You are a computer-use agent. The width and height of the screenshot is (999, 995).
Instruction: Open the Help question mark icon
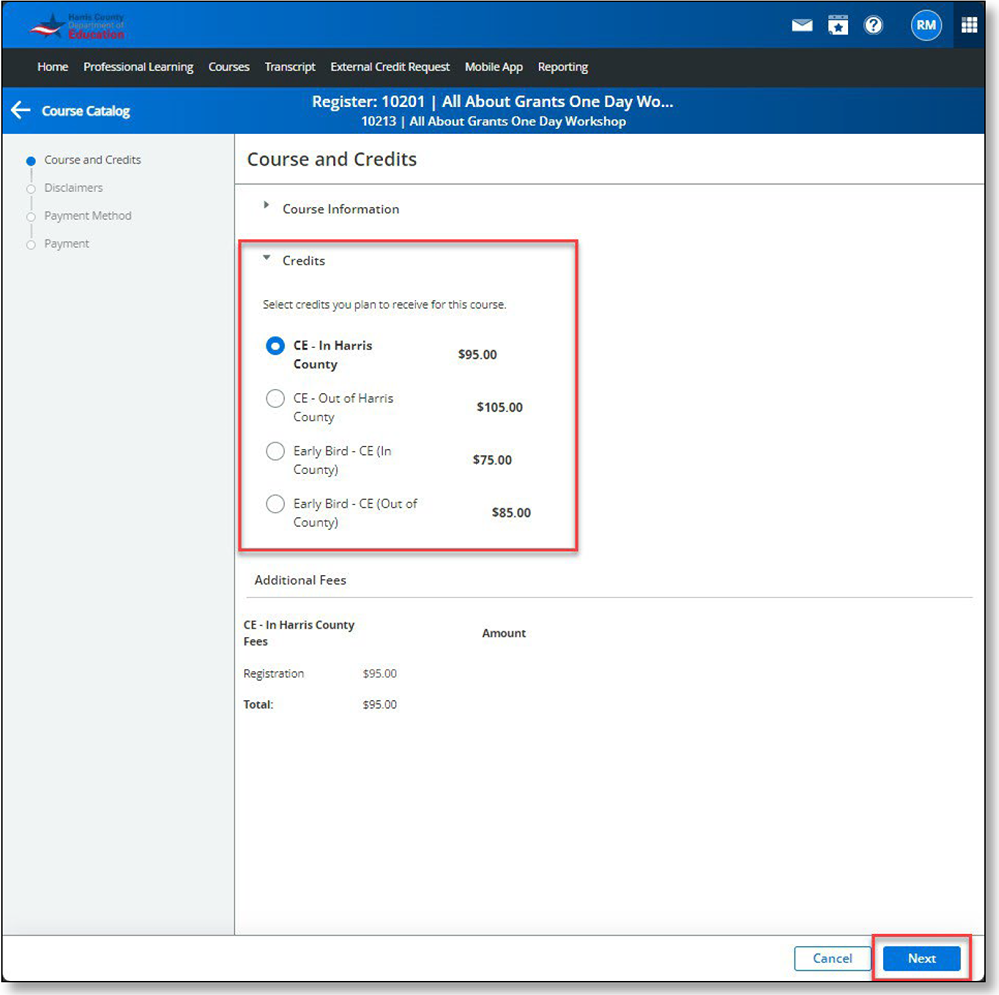click(873, 25)
